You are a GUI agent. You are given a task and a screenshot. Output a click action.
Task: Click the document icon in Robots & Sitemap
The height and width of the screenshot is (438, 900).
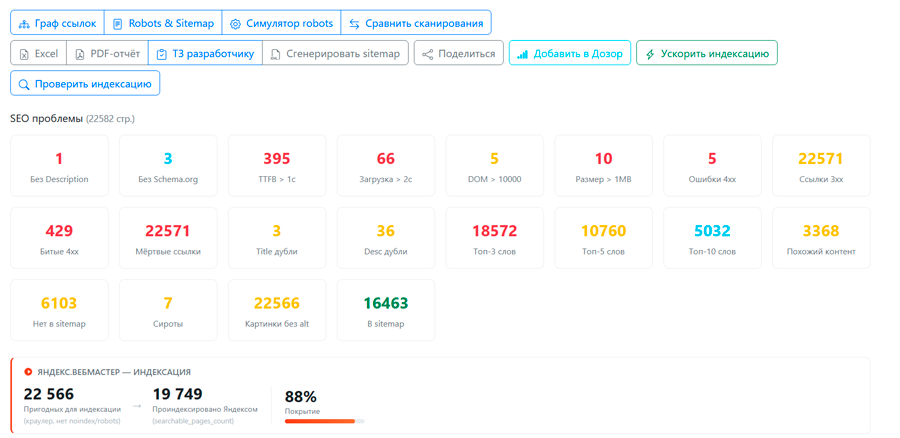pyautogui.click(x=118, y=24)
